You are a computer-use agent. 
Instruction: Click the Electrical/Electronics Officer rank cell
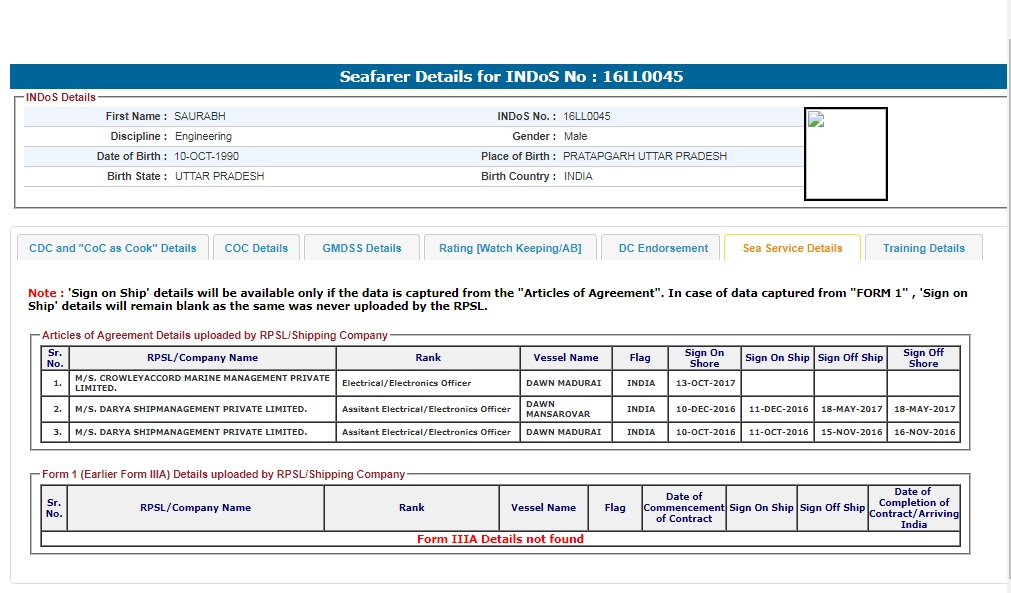[427, 383]
